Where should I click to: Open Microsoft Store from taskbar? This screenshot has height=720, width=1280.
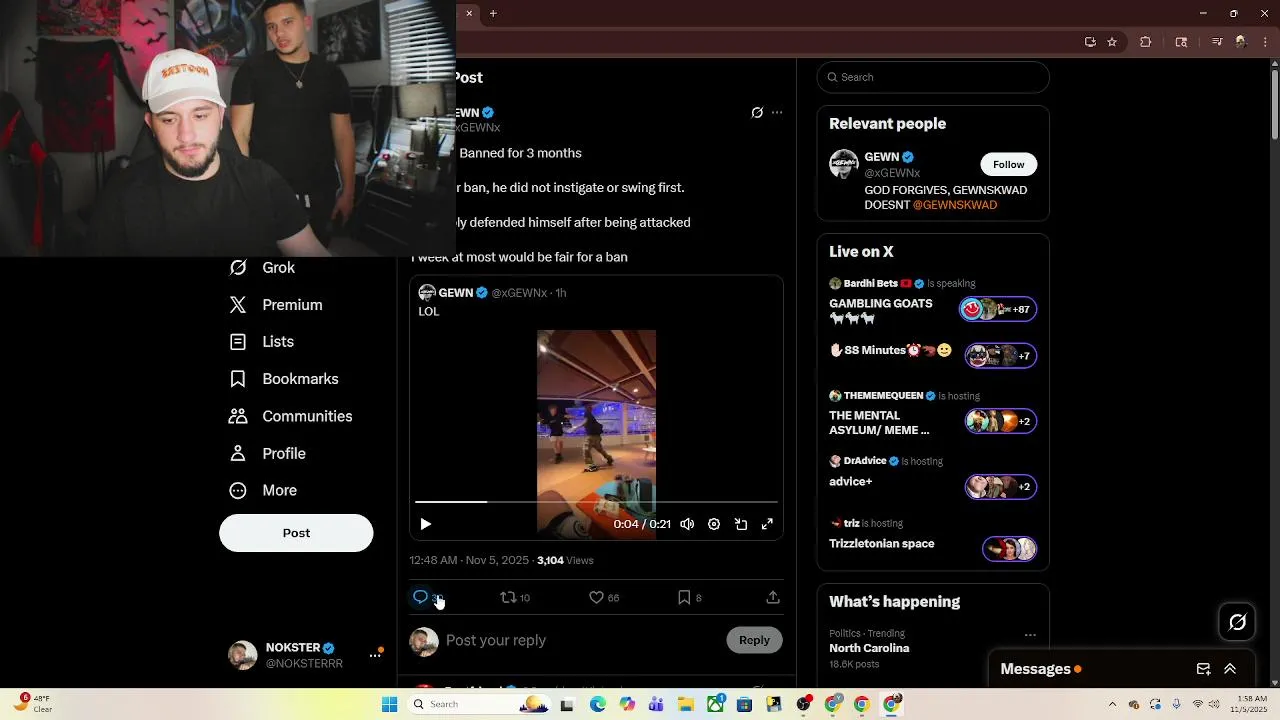[x=746, y=704]
